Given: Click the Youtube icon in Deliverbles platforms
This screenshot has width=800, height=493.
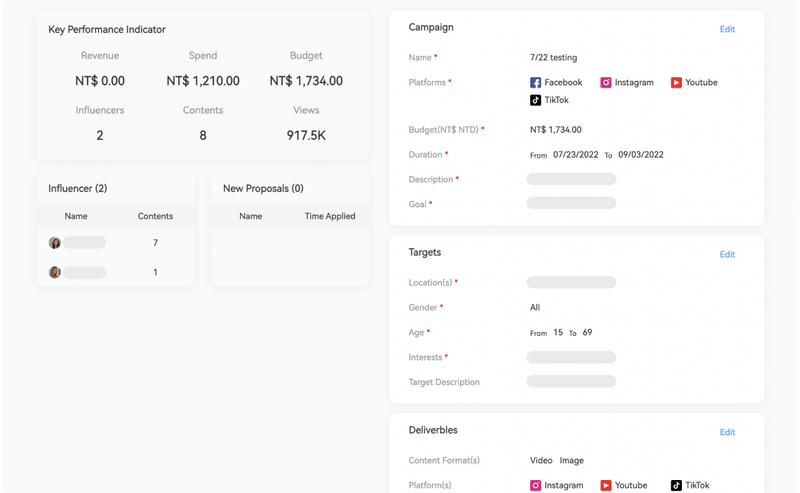Looking at the screenshot, I should (606, 485).
